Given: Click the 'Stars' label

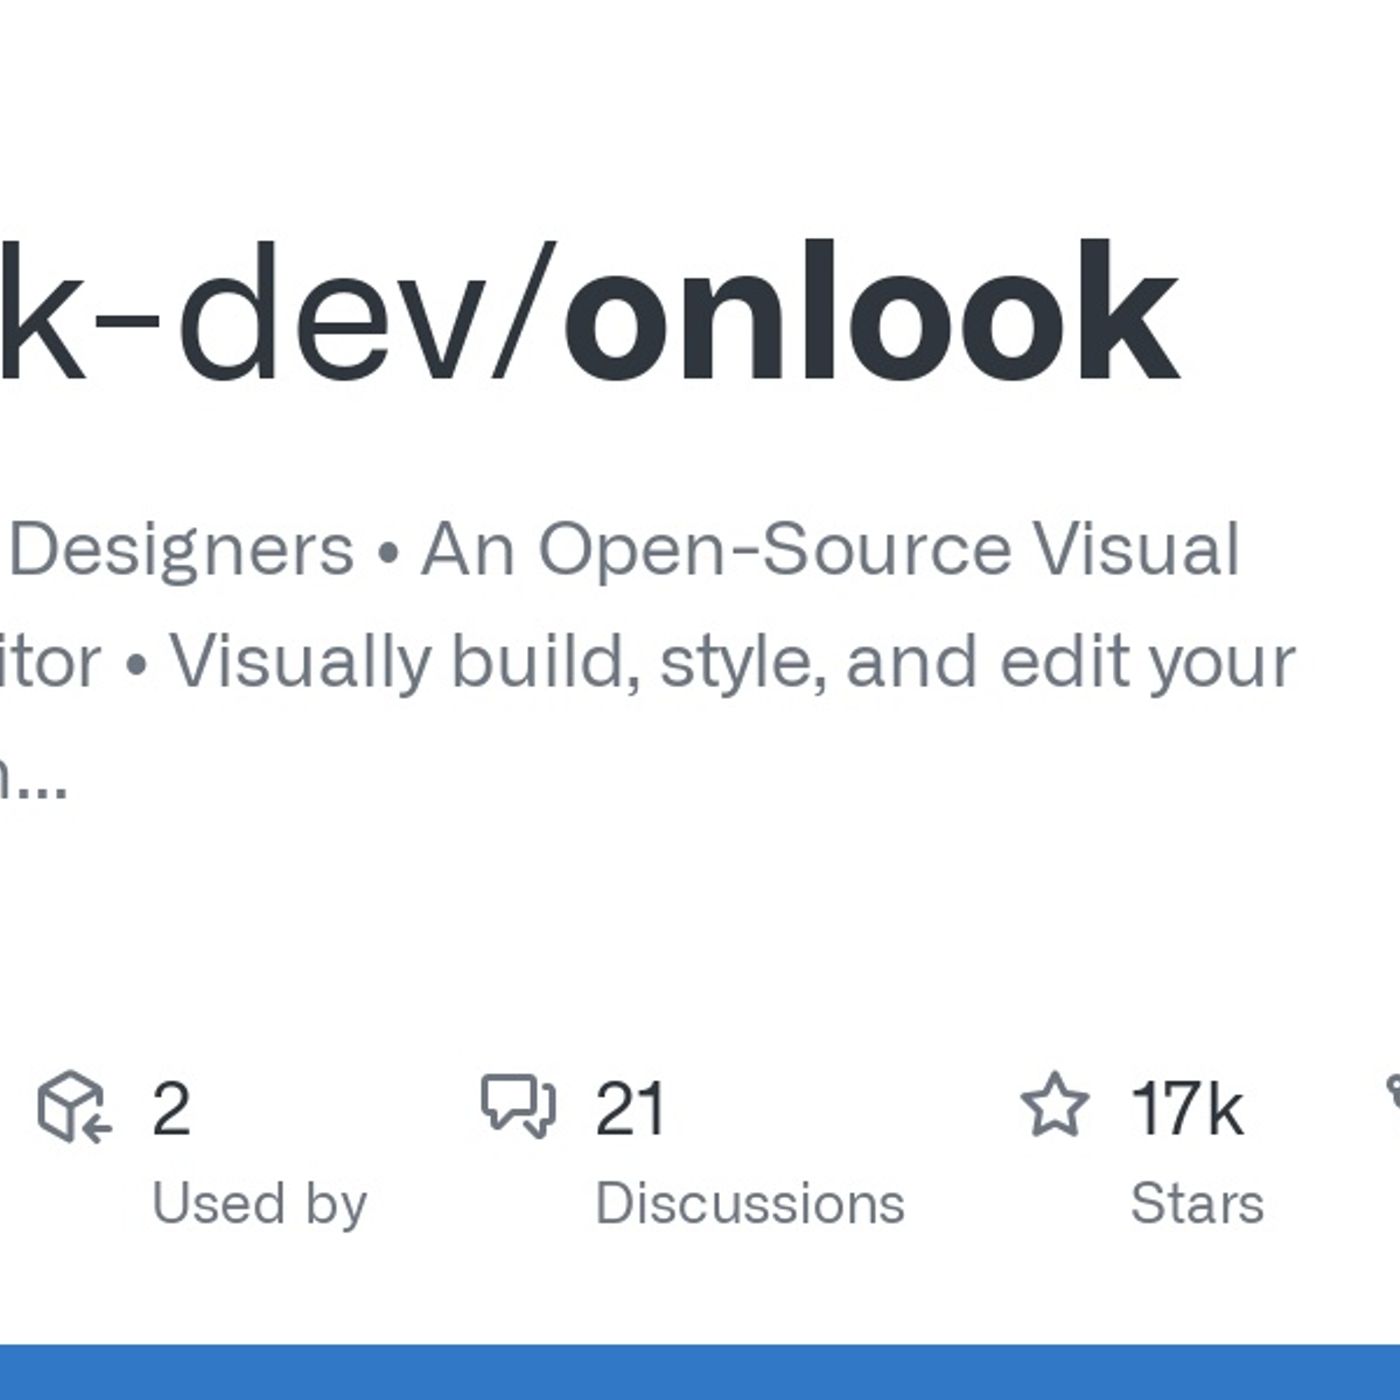Looking at the screenshot, I should point(1197,1203).
